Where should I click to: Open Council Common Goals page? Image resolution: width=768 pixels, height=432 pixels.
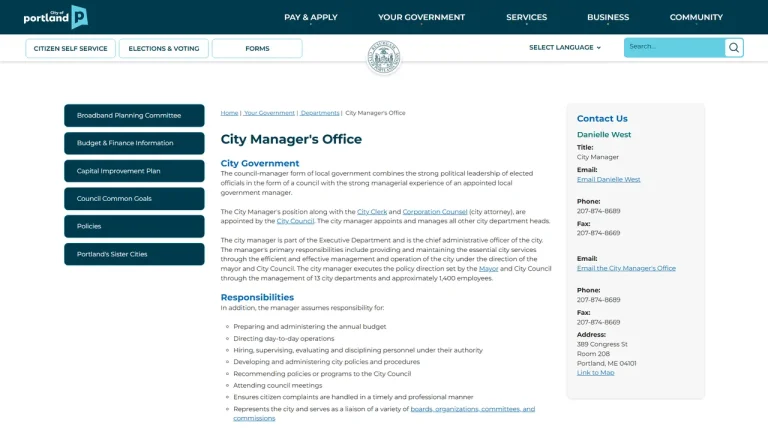pyautogui.click(x=134, y=198)
